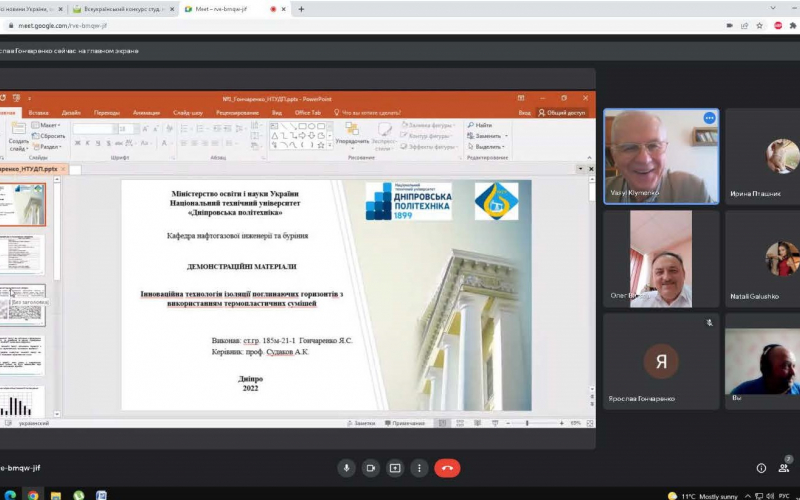Open the Анимация ribbon tab
800x500 pixels.
click(146, 113)
